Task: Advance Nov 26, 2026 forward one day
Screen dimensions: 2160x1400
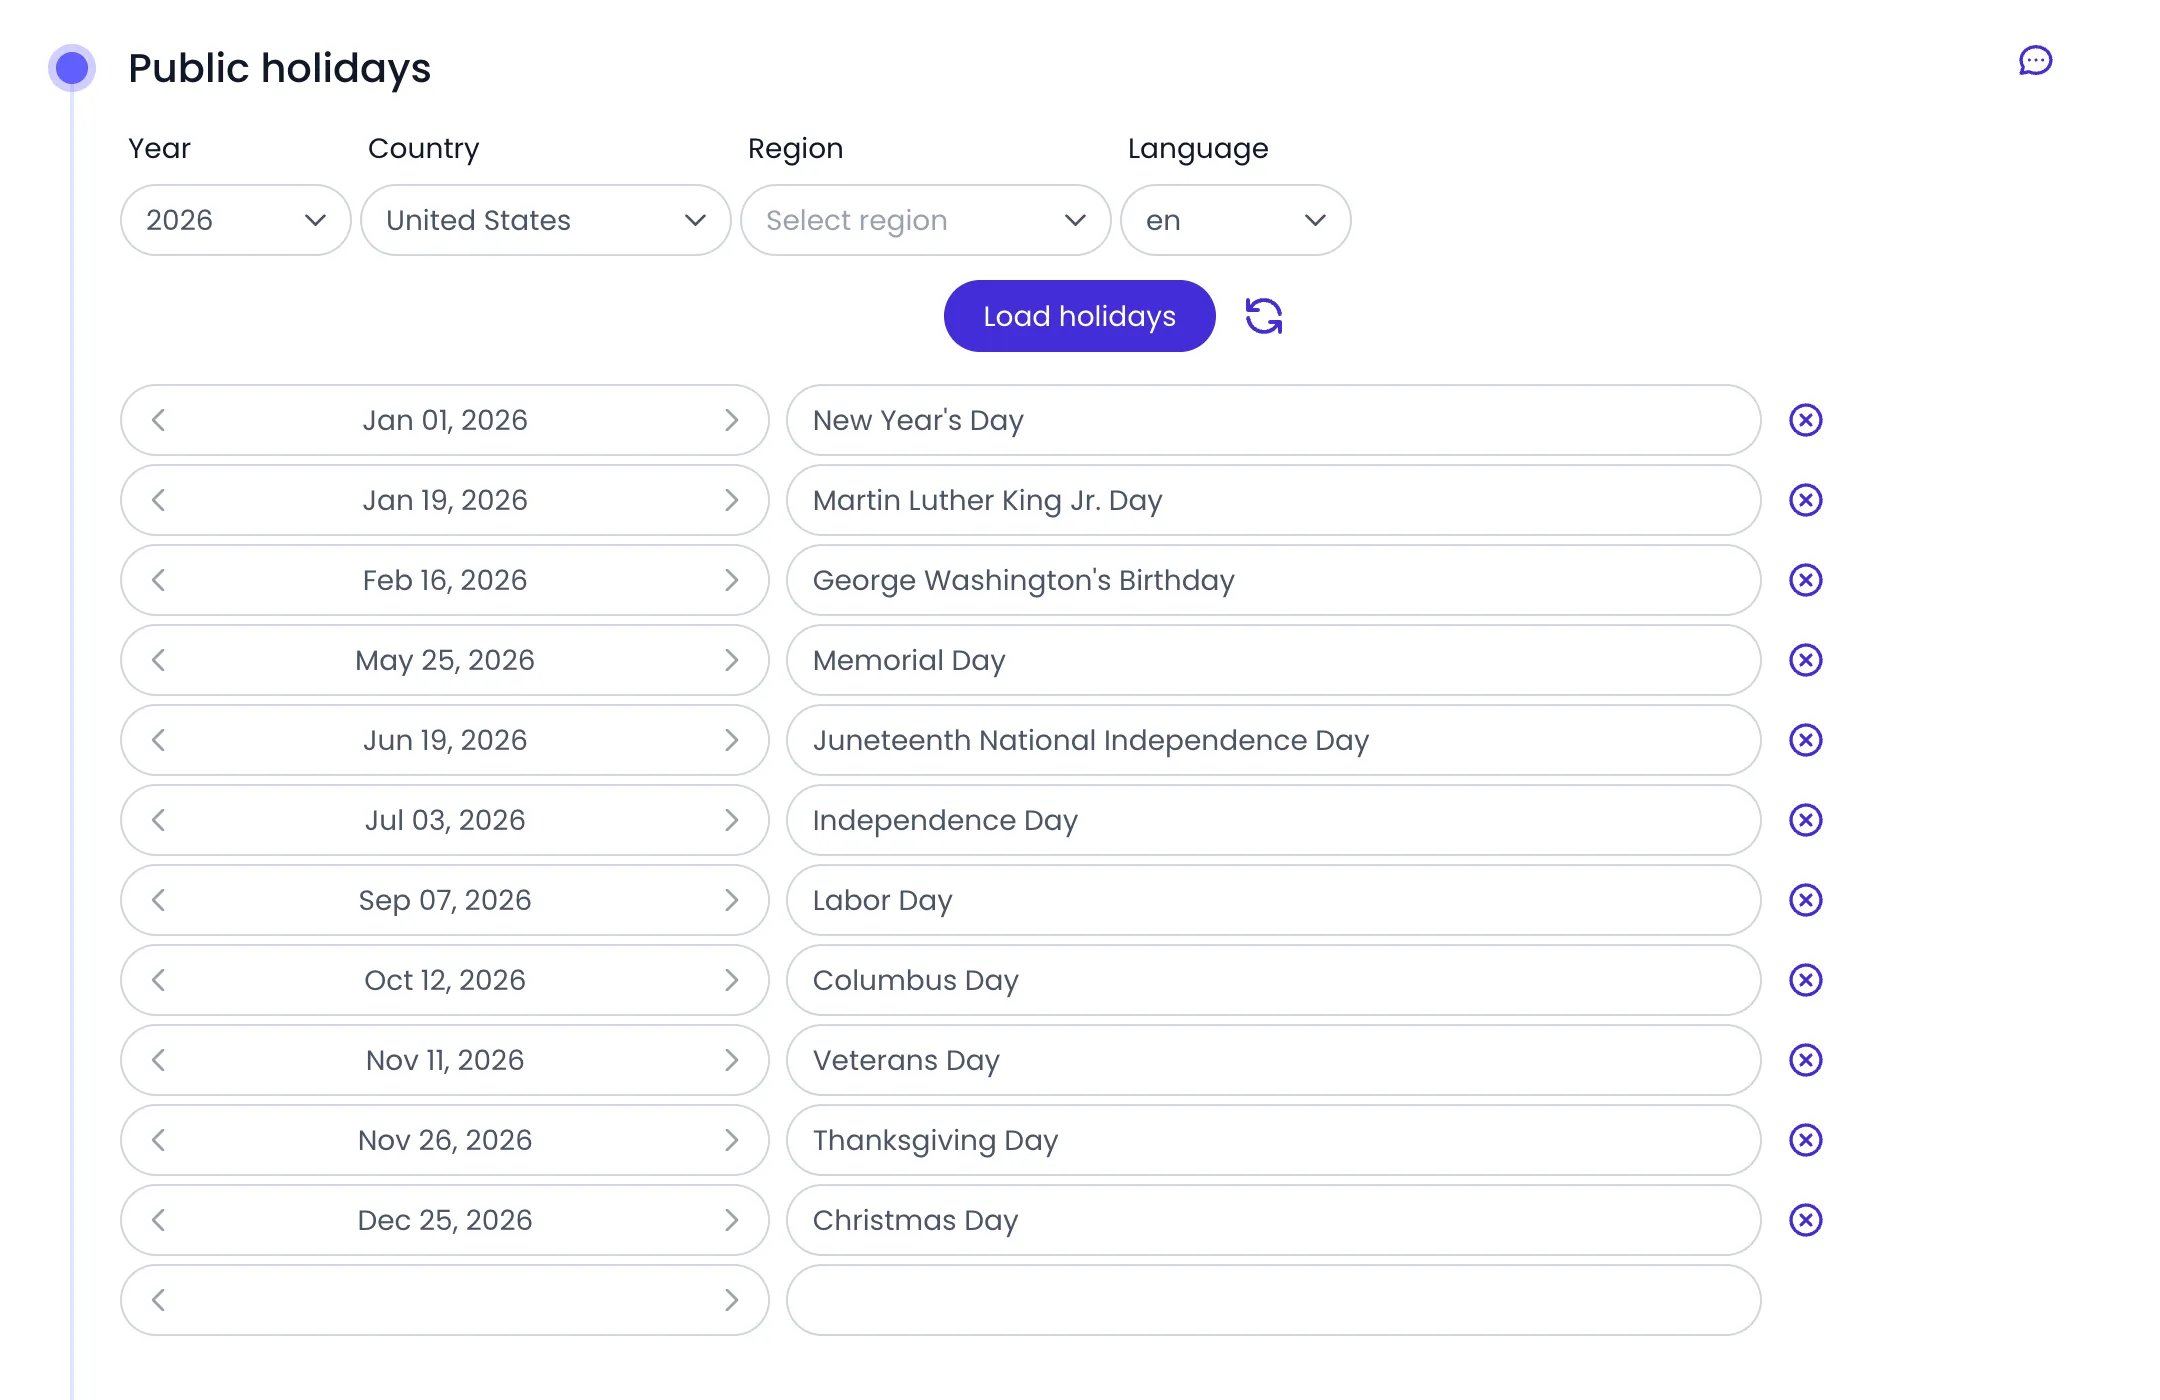Action: pos(732,1140)
